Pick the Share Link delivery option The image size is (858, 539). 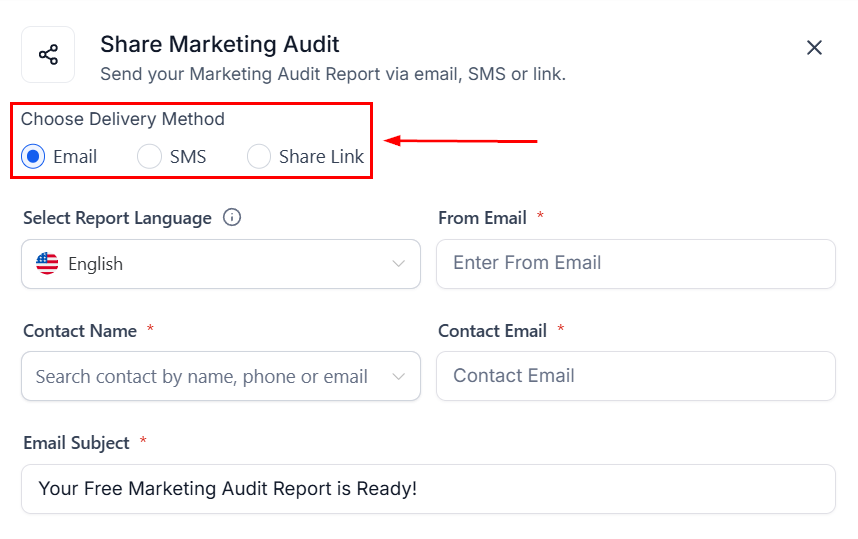click(x=259, y=157)
